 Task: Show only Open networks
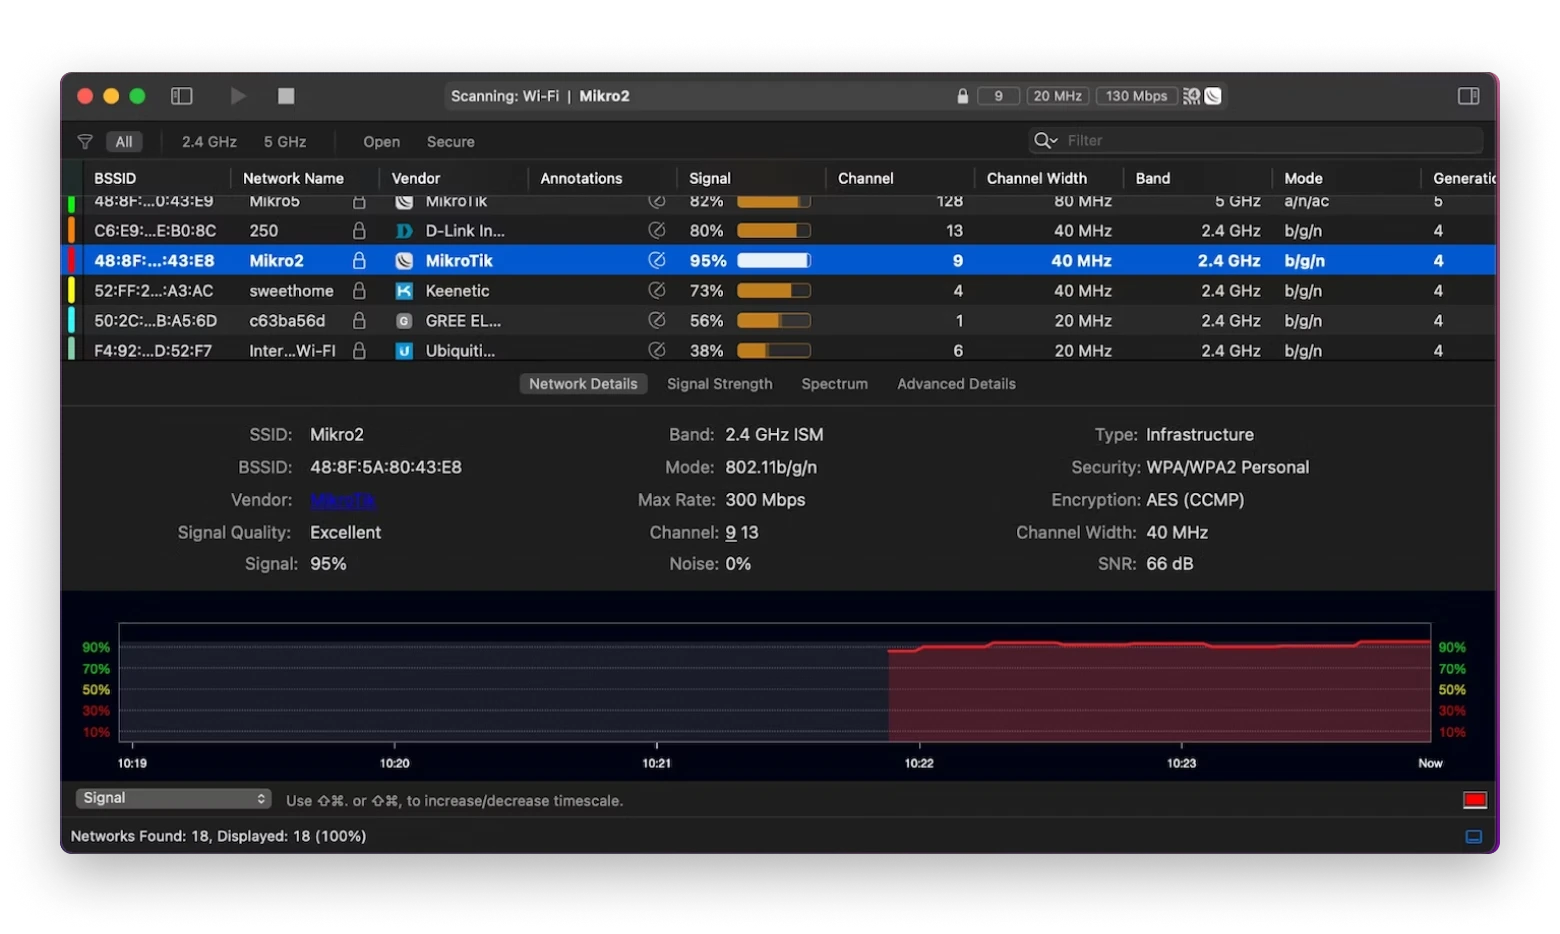pos(381,142)
